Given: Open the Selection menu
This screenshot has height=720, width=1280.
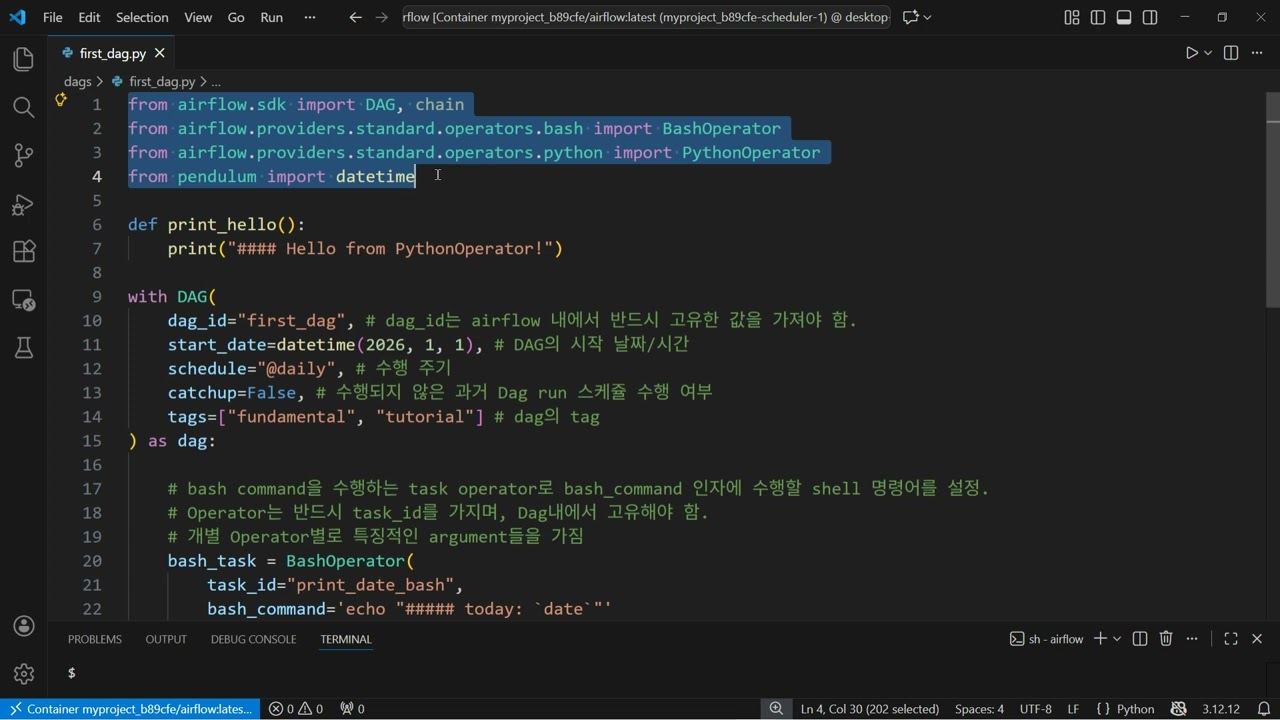Looking at the screenshot, I should click(142, 17).
